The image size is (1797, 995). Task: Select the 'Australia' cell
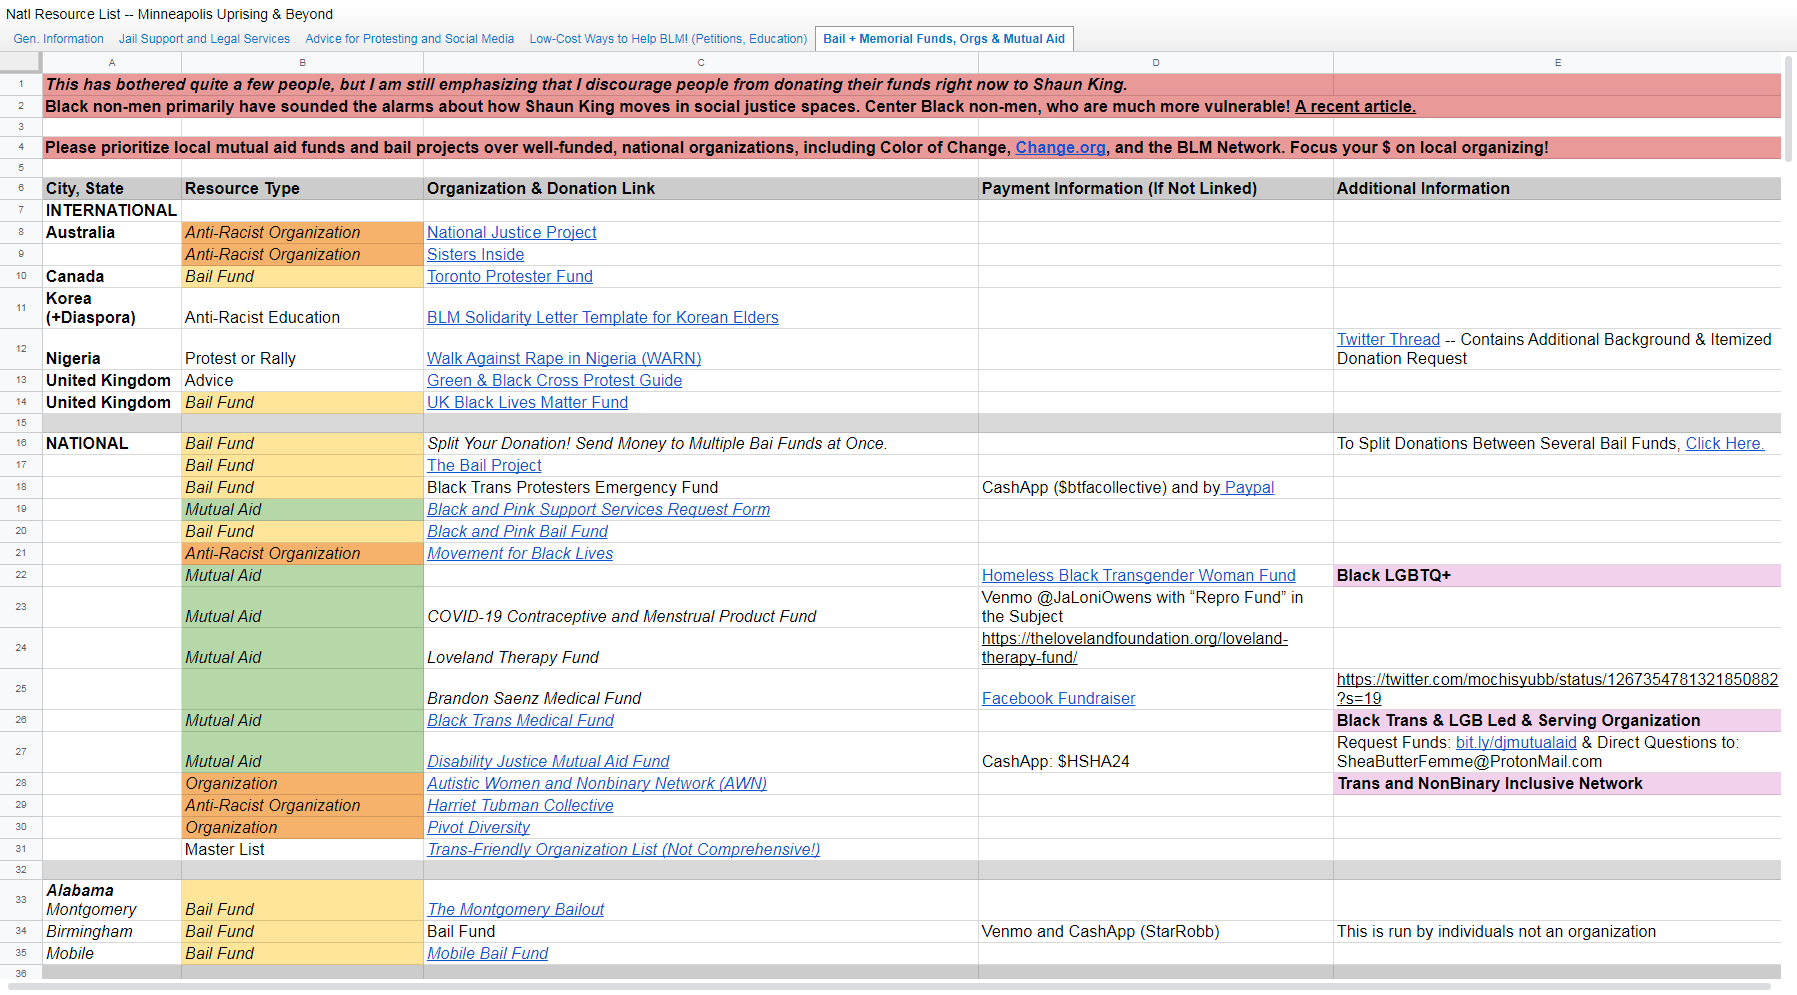112,232
